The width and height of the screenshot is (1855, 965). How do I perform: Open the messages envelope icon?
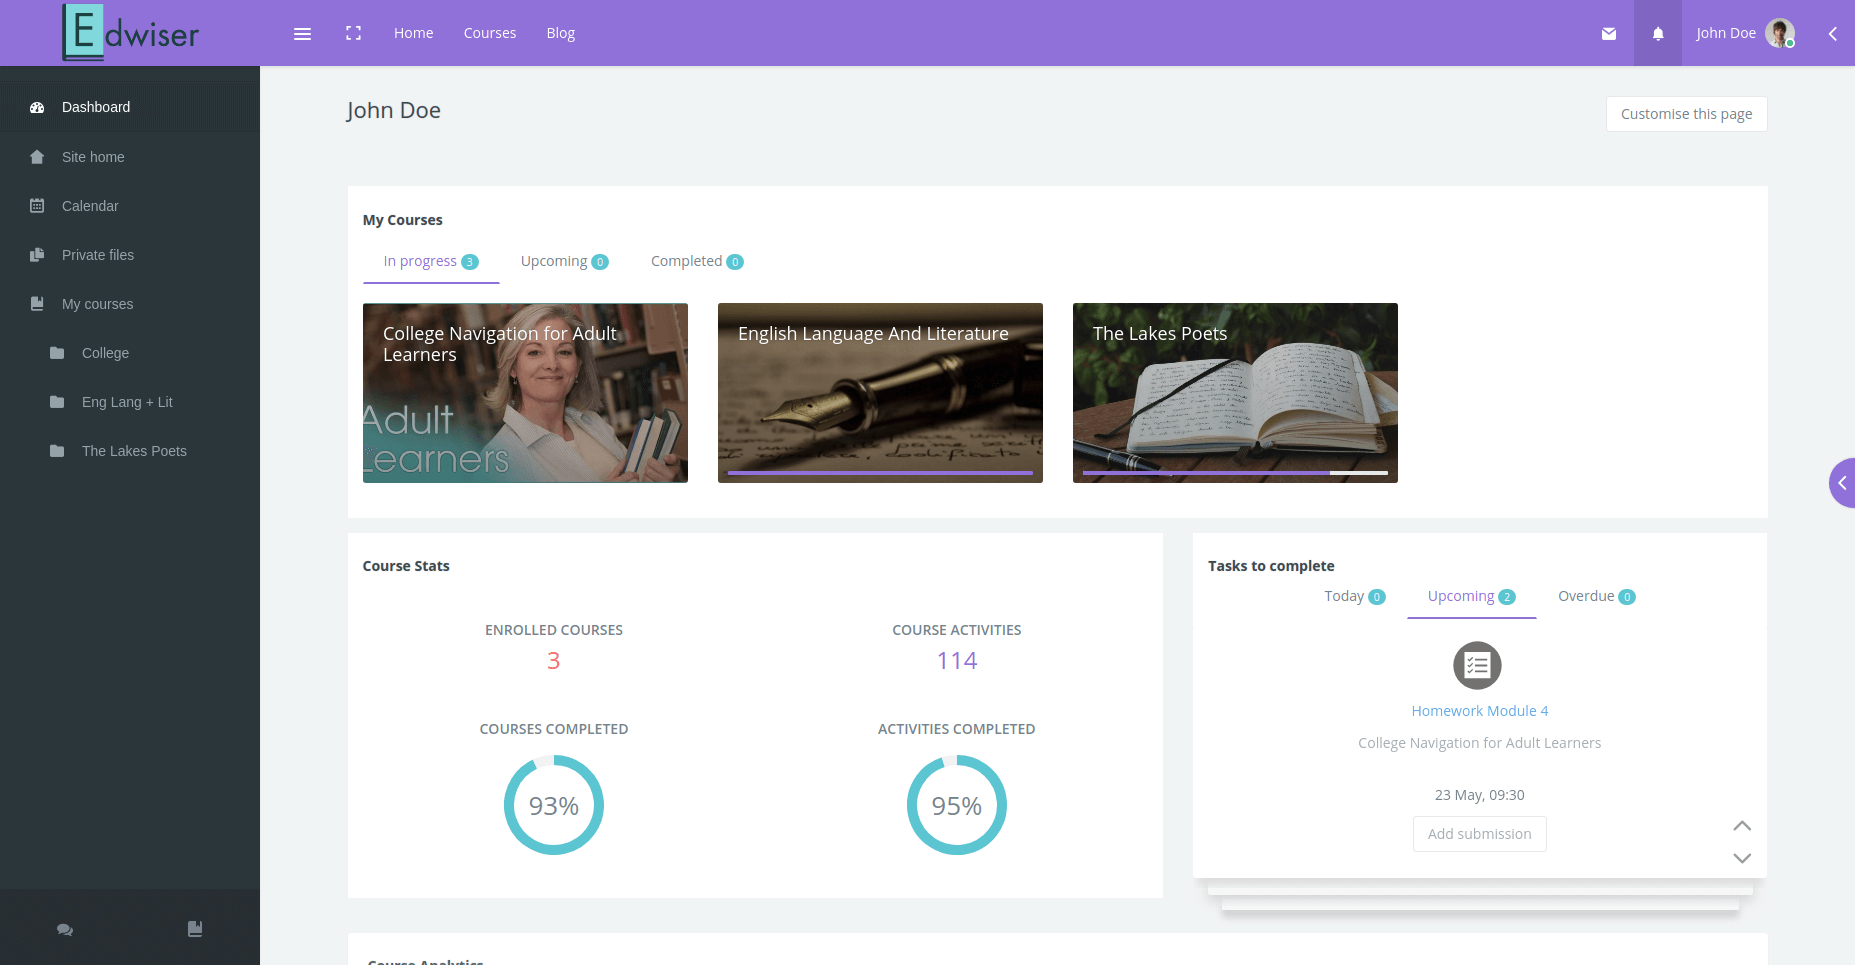click(1609, 33)
